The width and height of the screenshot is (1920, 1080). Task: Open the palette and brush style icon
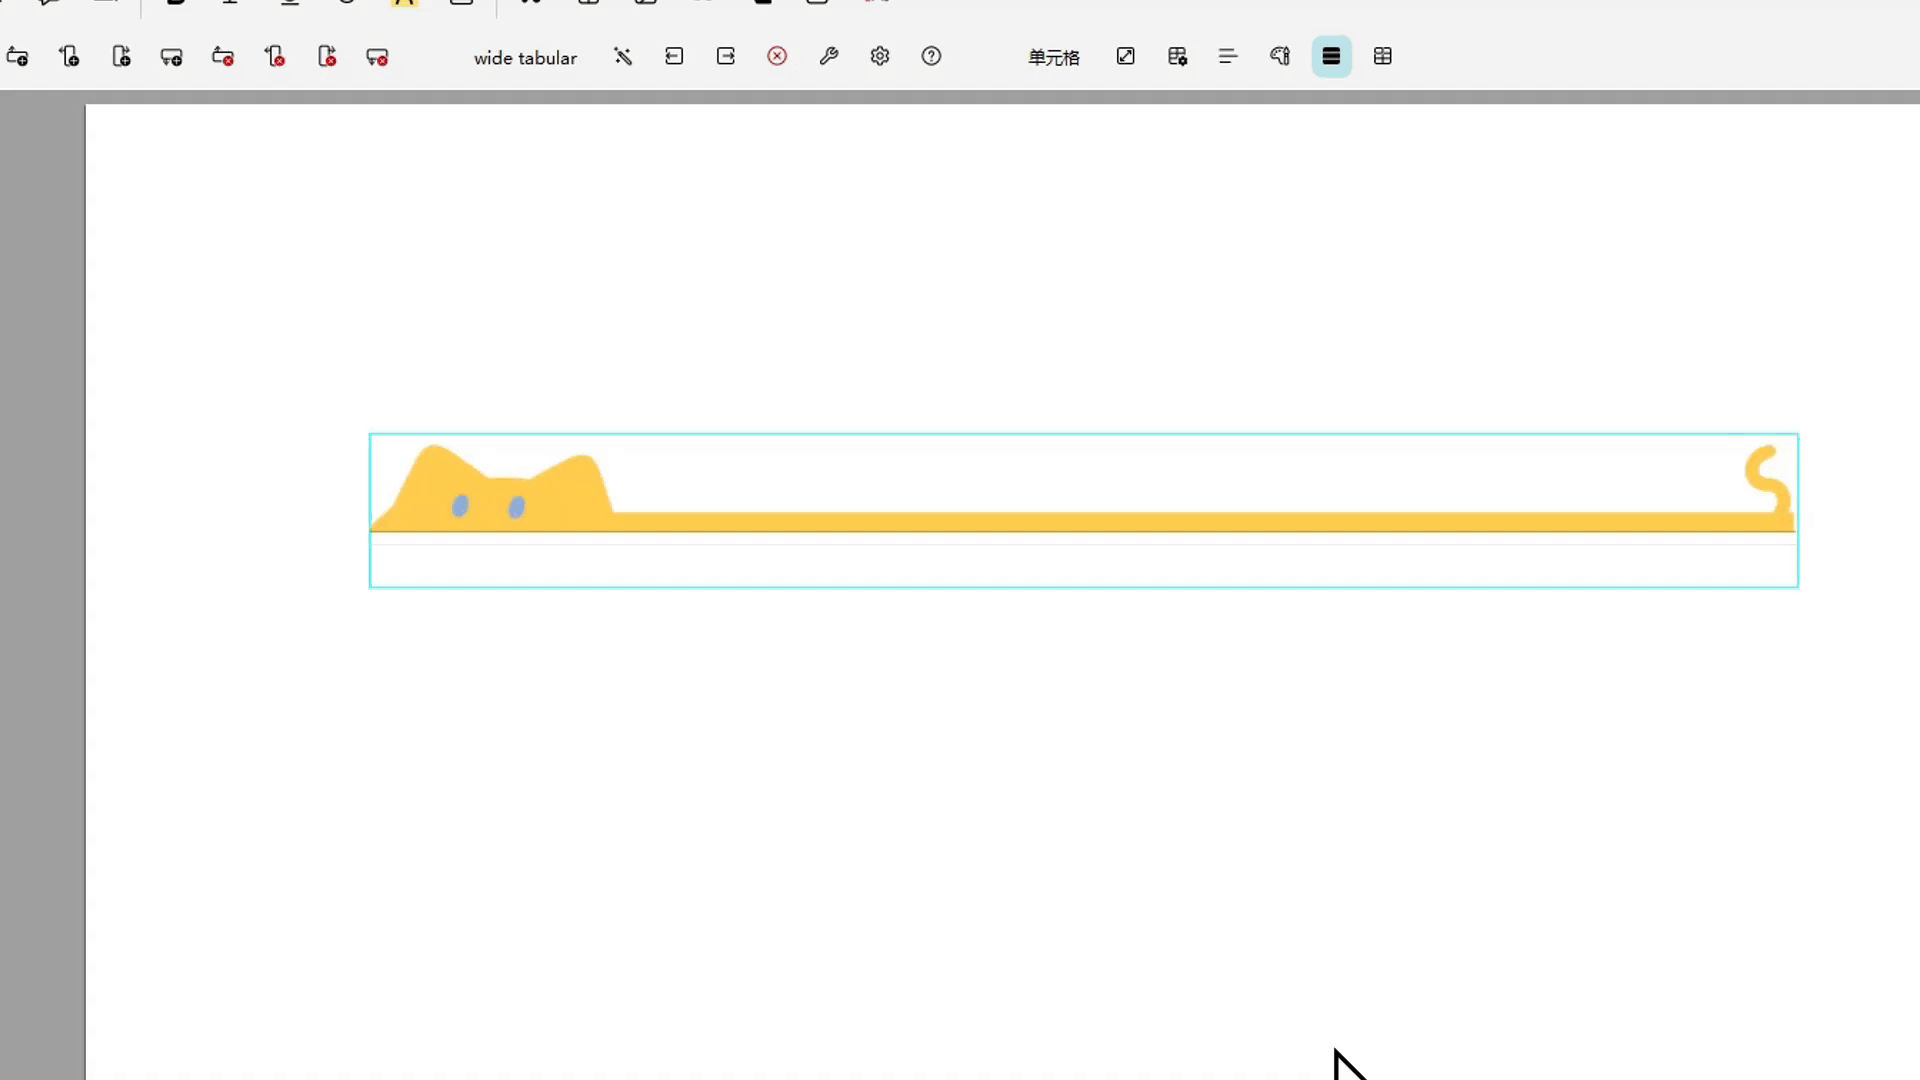coord(1280,57)
